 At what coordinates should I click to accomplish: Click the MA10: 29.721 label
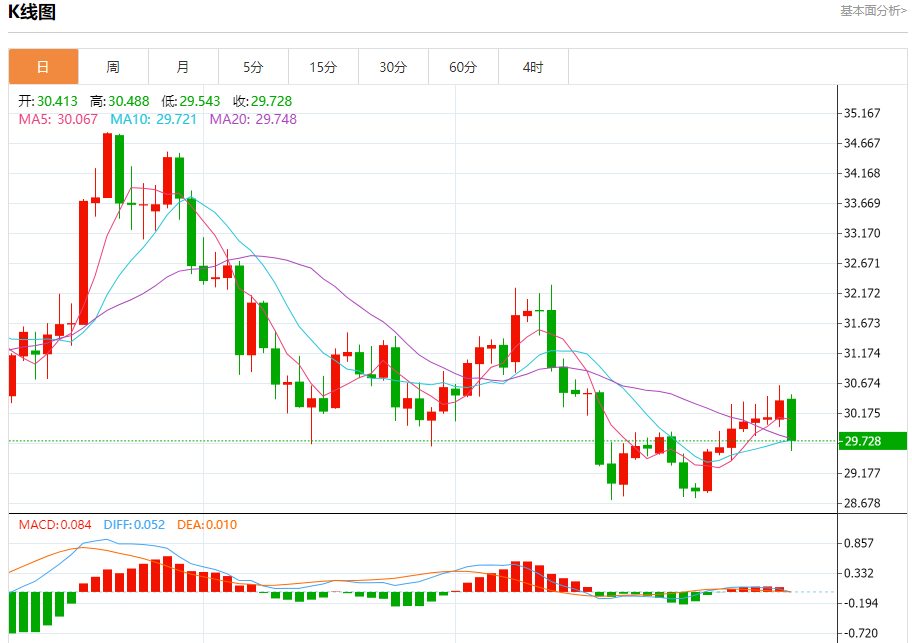pyautogui.click(x=154, y=119)
